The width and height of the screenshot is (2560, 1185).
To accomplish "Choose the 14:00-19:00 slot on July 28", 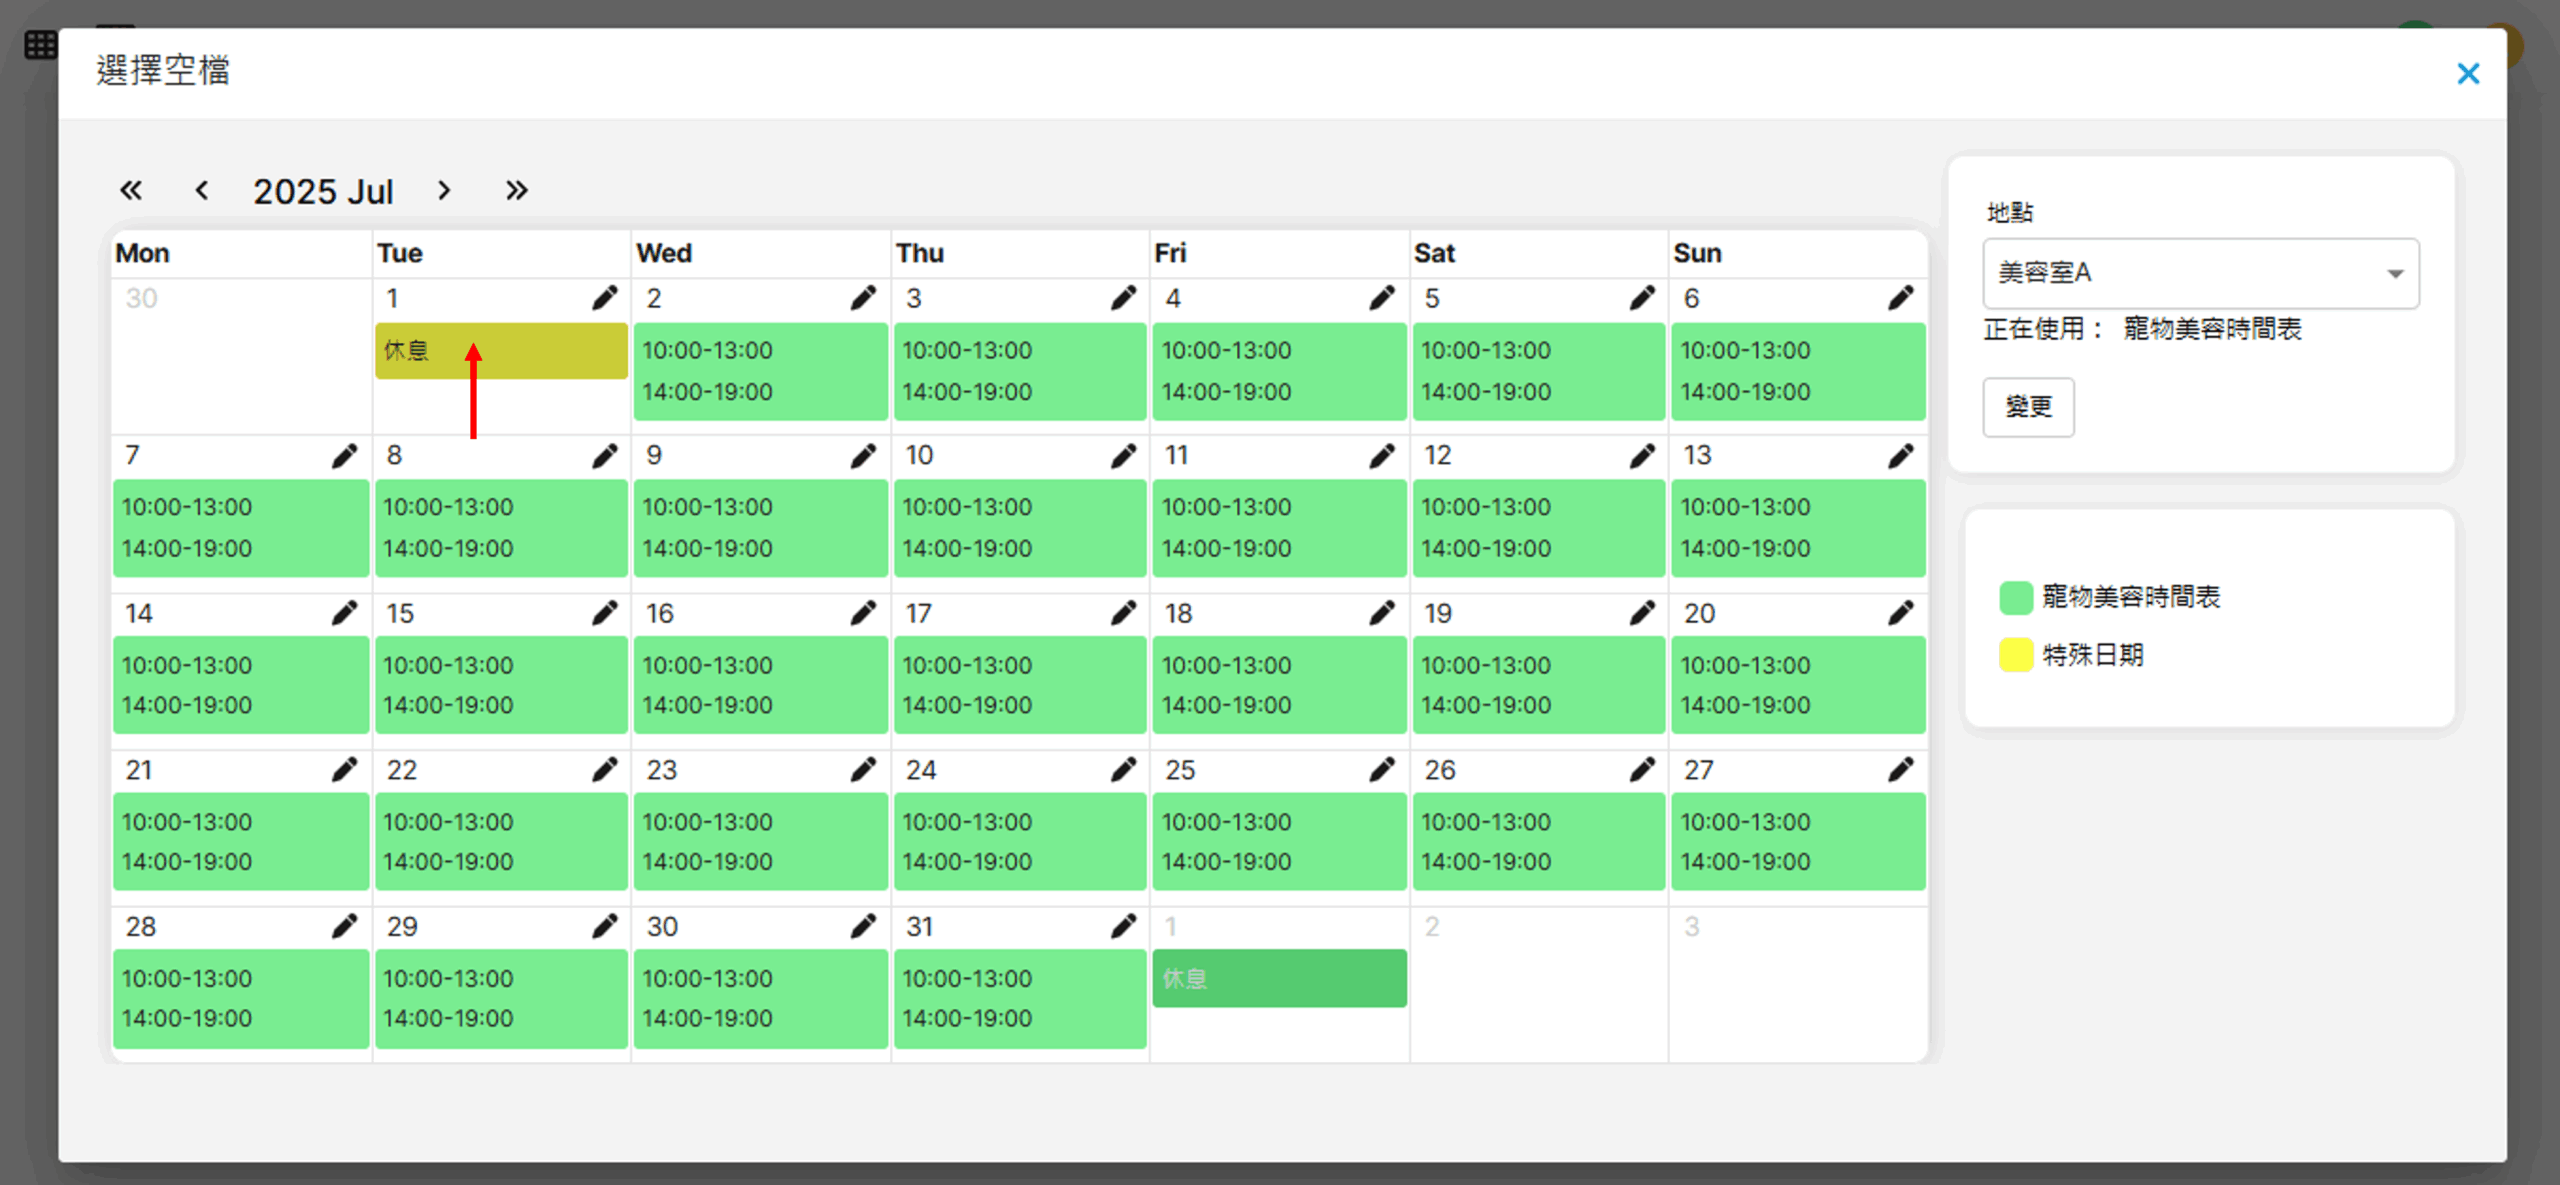I will click(187, 1018).
